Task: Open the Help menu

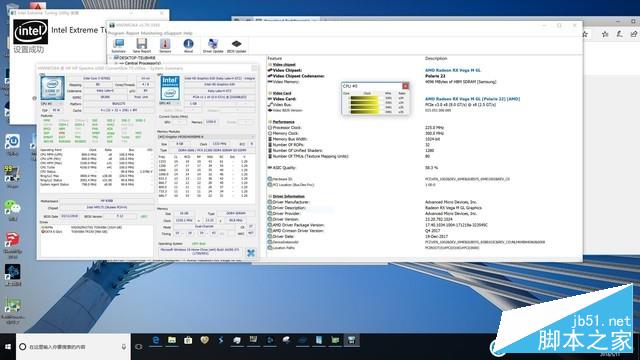Action: 187,33
